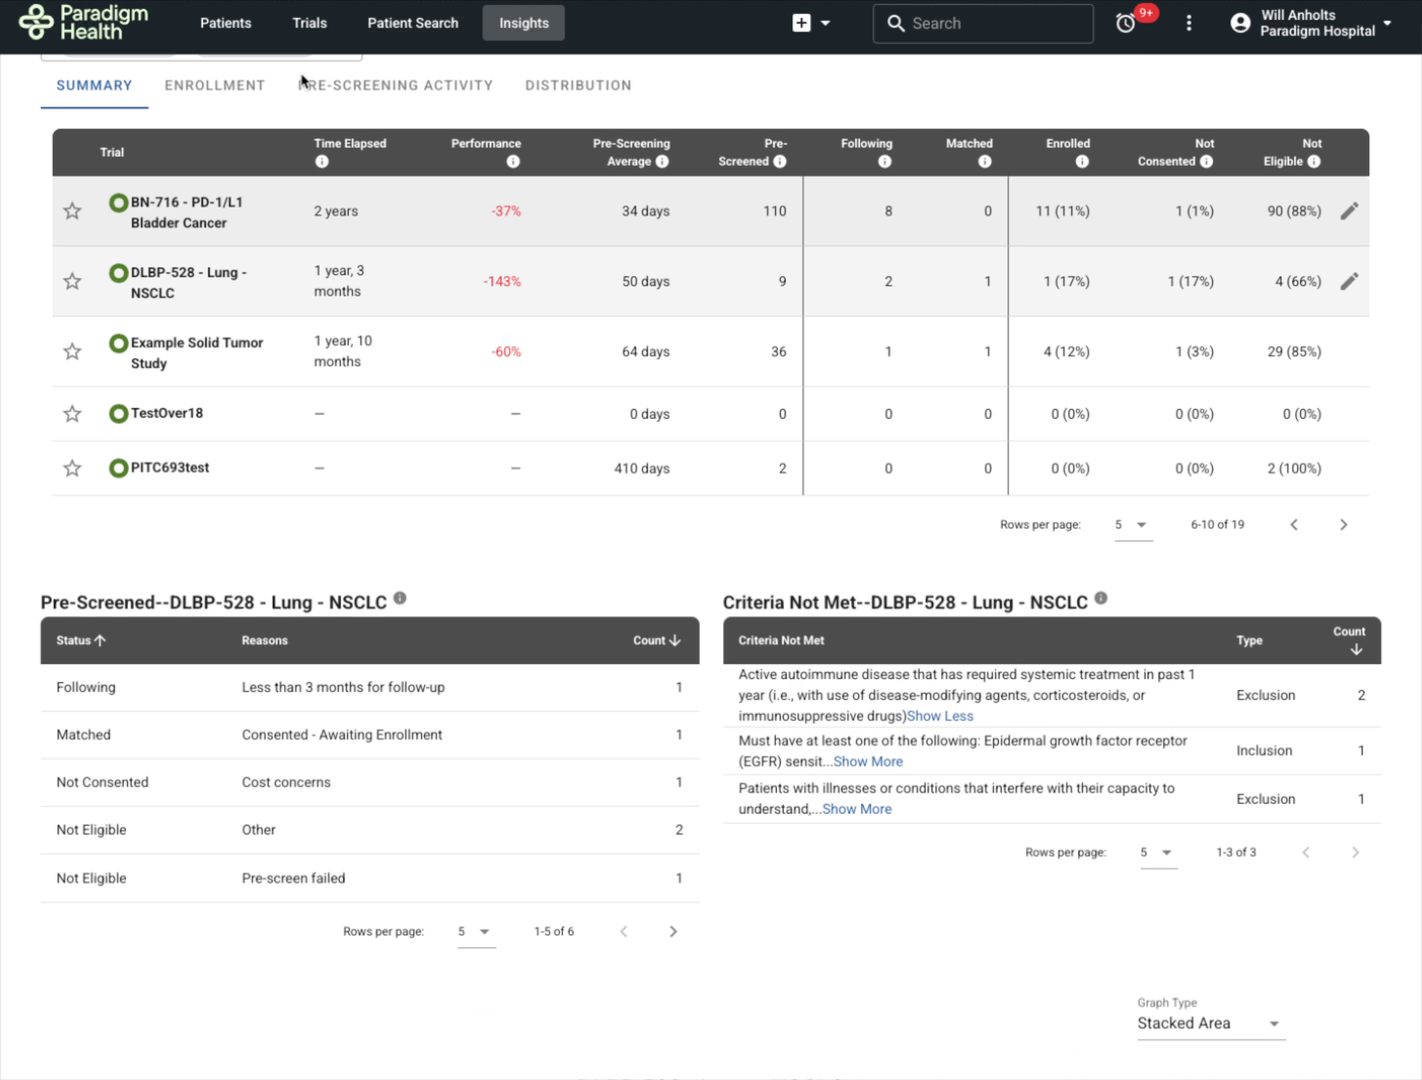Click the BN-716 green status circle

click(118, 203)
